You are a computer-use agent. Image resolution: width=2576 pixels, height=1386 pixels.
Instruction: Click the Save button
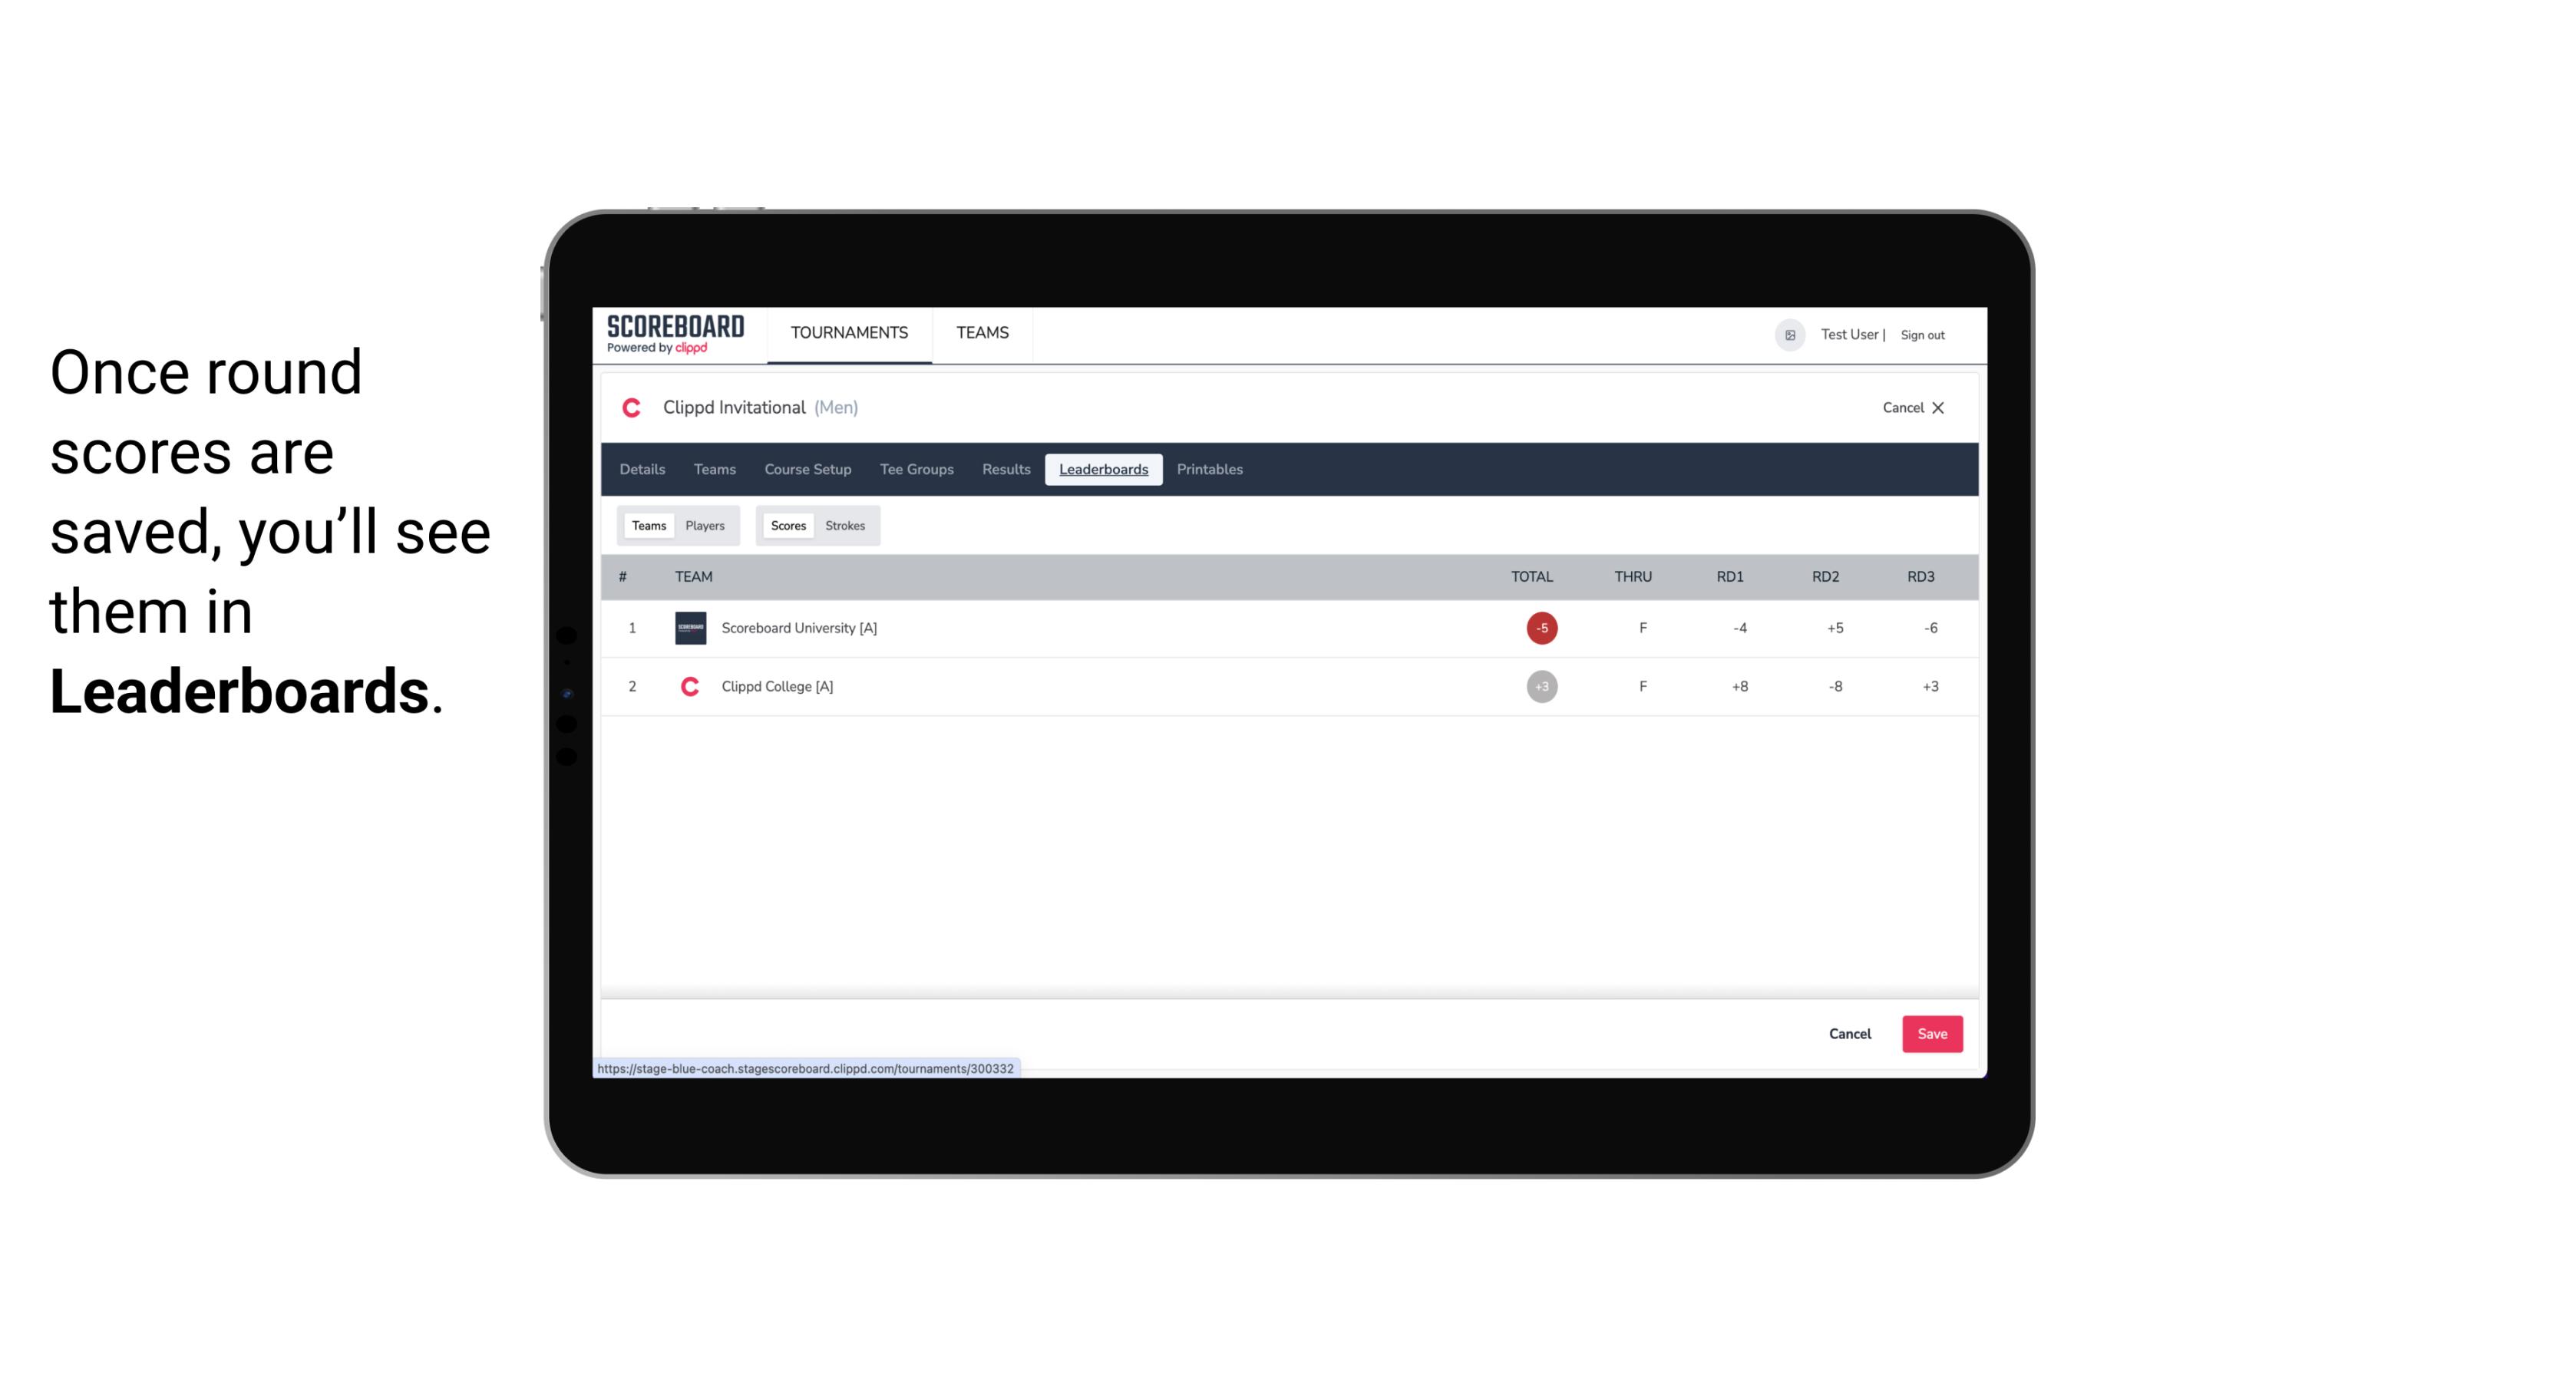(1930, 1033)
